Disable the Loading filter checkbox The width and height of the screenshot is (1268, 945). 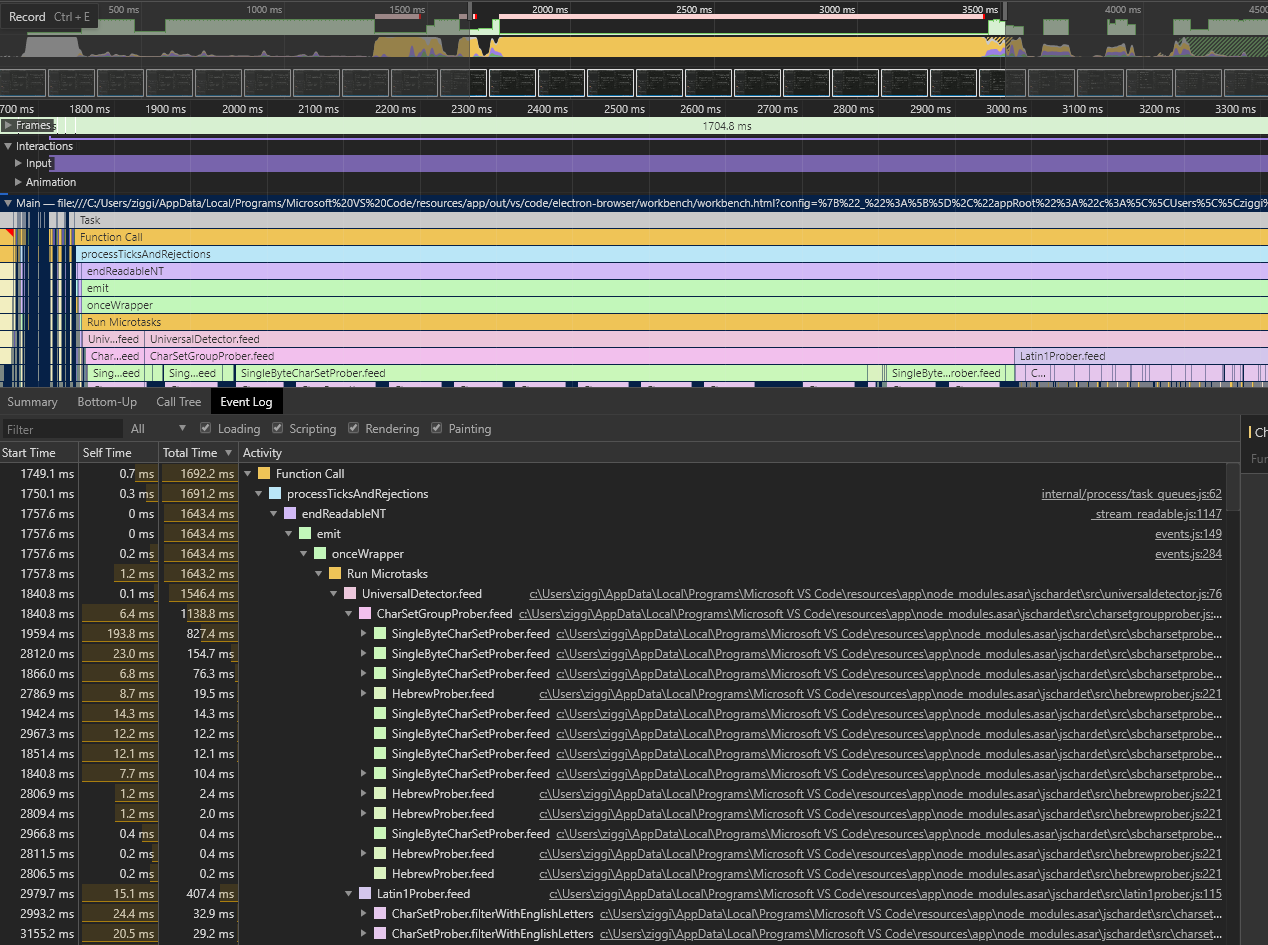(x=204, y=428)
